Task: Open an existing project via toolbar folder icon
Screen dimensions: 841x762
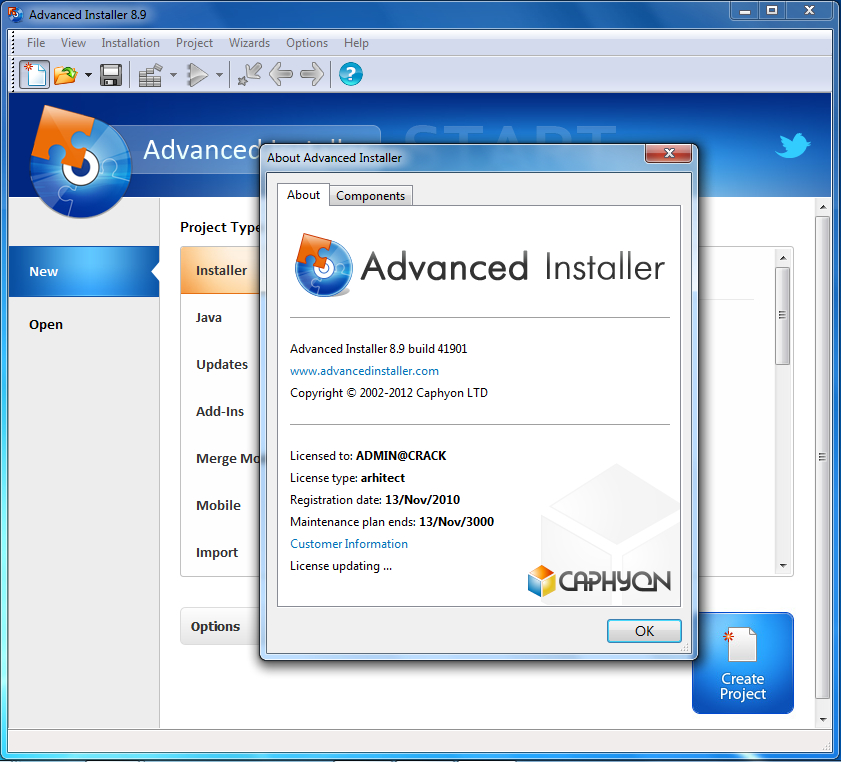Action: pyautogui.click(x=66, y=74)
